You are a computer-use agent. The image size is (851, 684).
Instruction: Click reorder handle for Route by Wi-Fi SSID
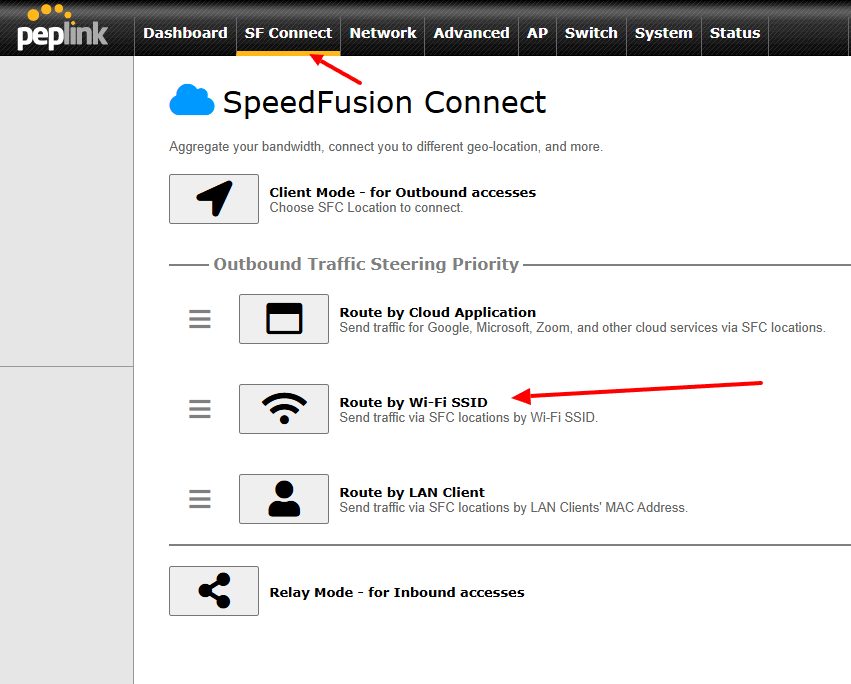[200, 409]
